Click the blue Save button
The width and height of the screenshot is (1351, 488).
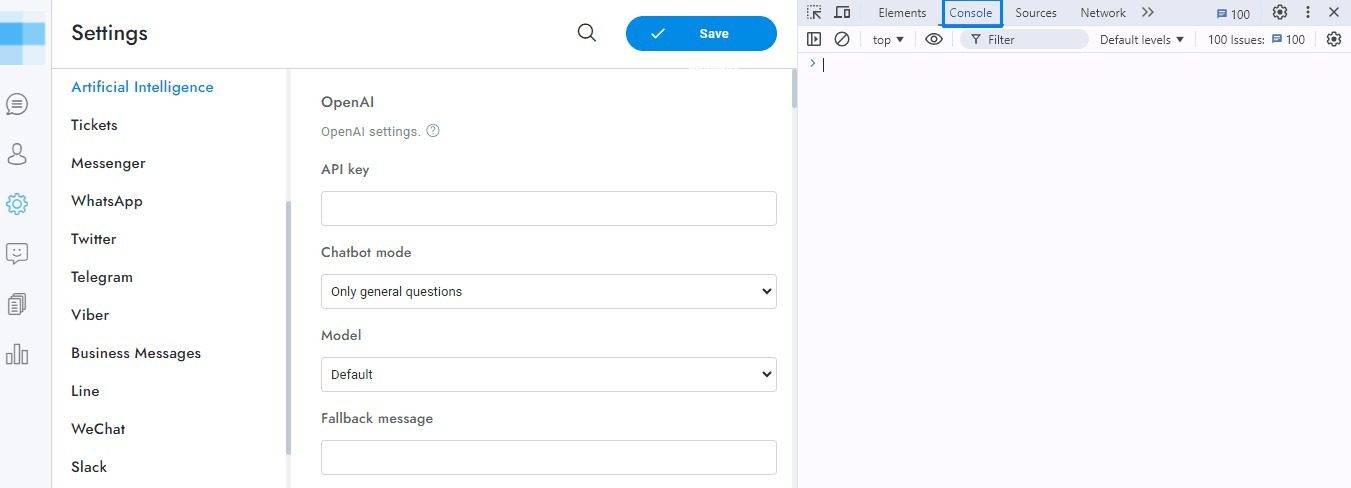[701, 33]
